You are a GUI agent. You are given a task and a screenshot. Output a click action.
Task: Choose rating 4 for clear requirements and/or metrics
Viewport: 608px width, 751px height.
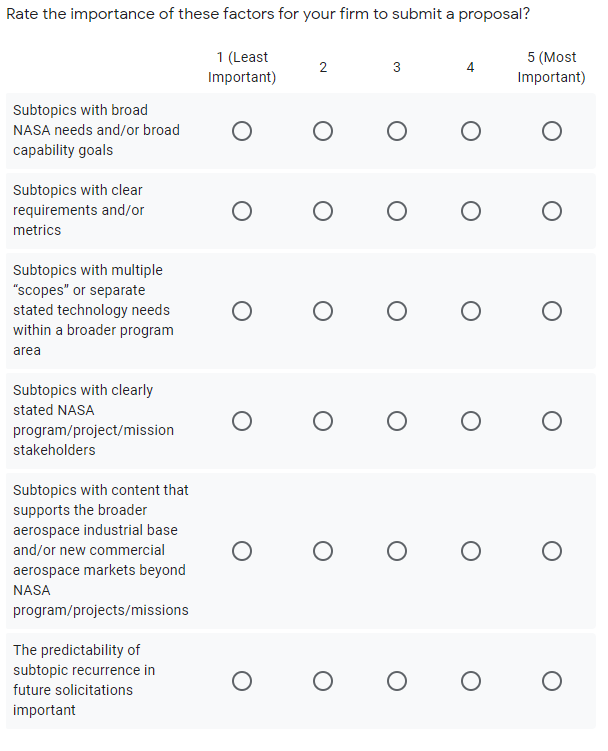point(470,211)
